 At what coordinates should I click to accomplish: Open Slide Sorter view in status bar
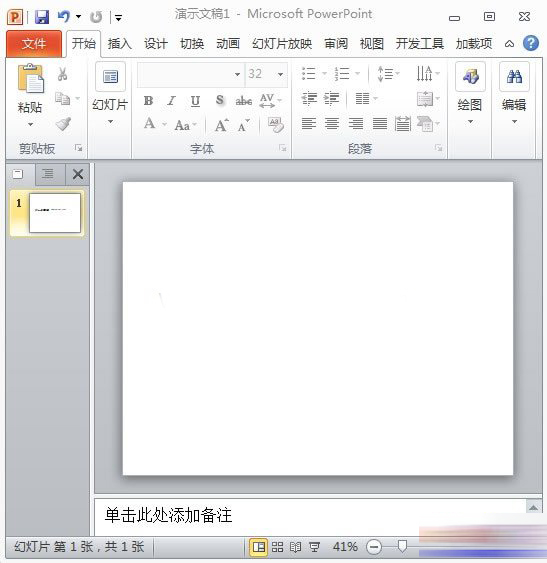coord(277,547)
